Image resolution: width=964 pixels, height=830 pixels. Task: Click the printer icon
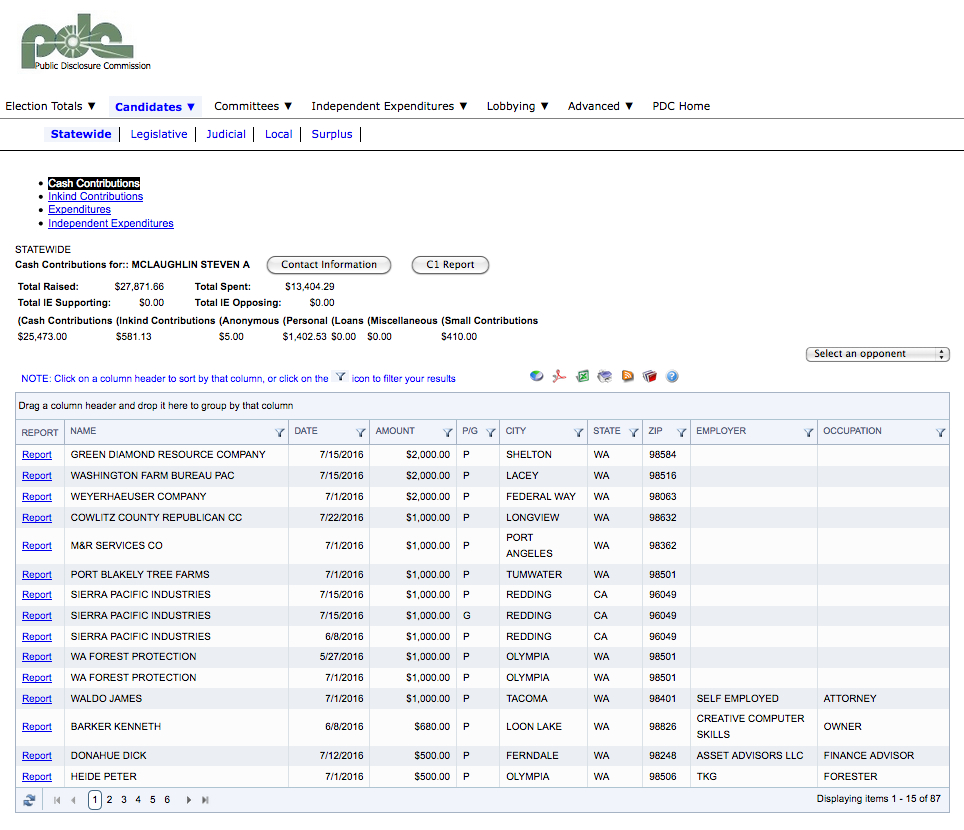(605, 377)
